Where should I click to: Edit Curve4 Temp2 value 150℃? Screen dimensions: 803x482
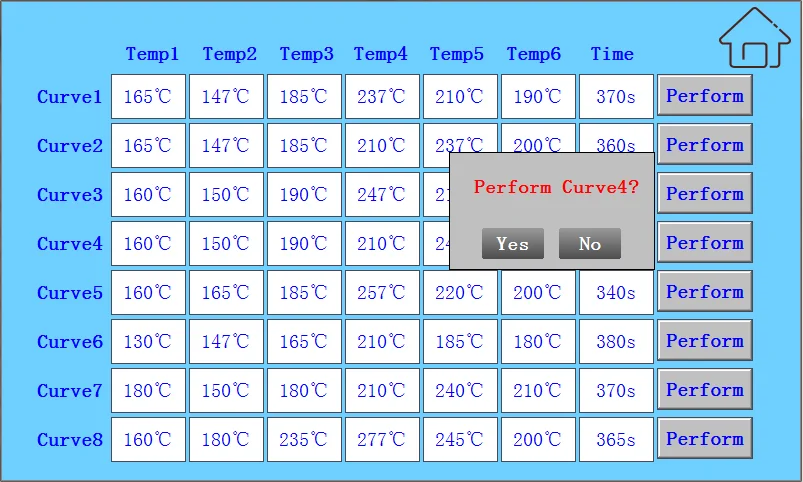(226, 243)
